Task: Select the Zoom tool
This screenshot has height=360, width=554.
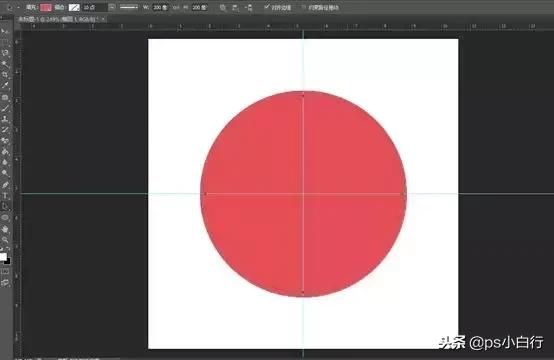Action: tap(5, 240)
